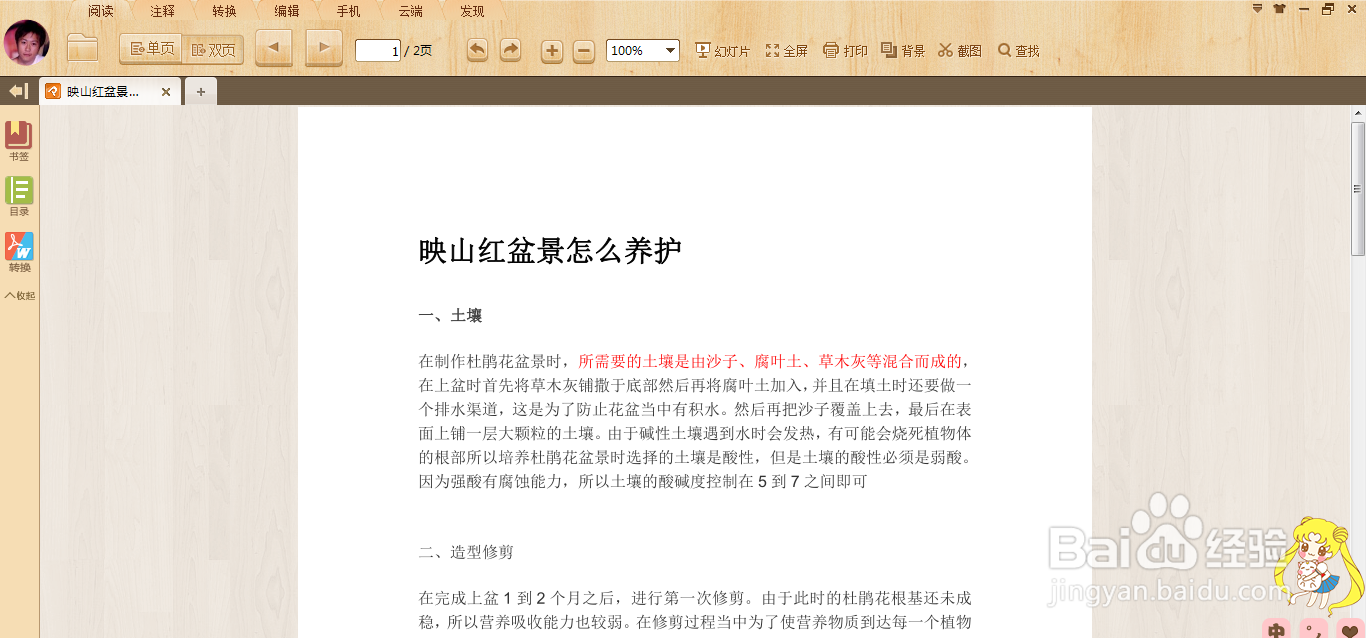The height and width of the screenshot is (638, 1366).
Task: Select the 映山红盆景 document tab
Action: (x=102, y=92)
